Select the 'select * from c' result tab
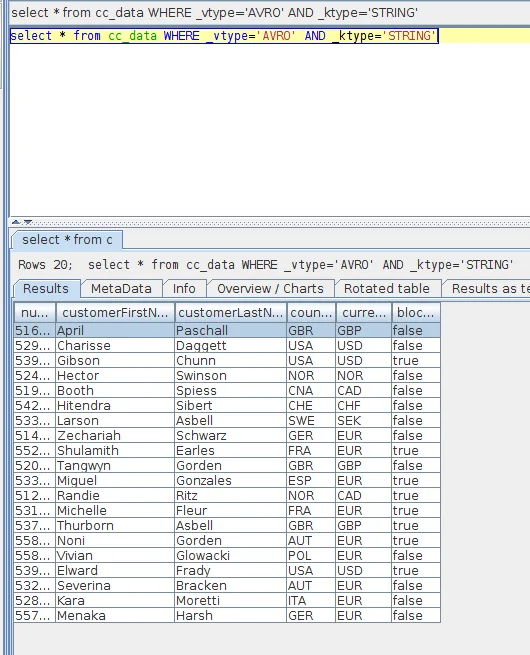The width and height of the screenshot is (530, 655). 67,240
